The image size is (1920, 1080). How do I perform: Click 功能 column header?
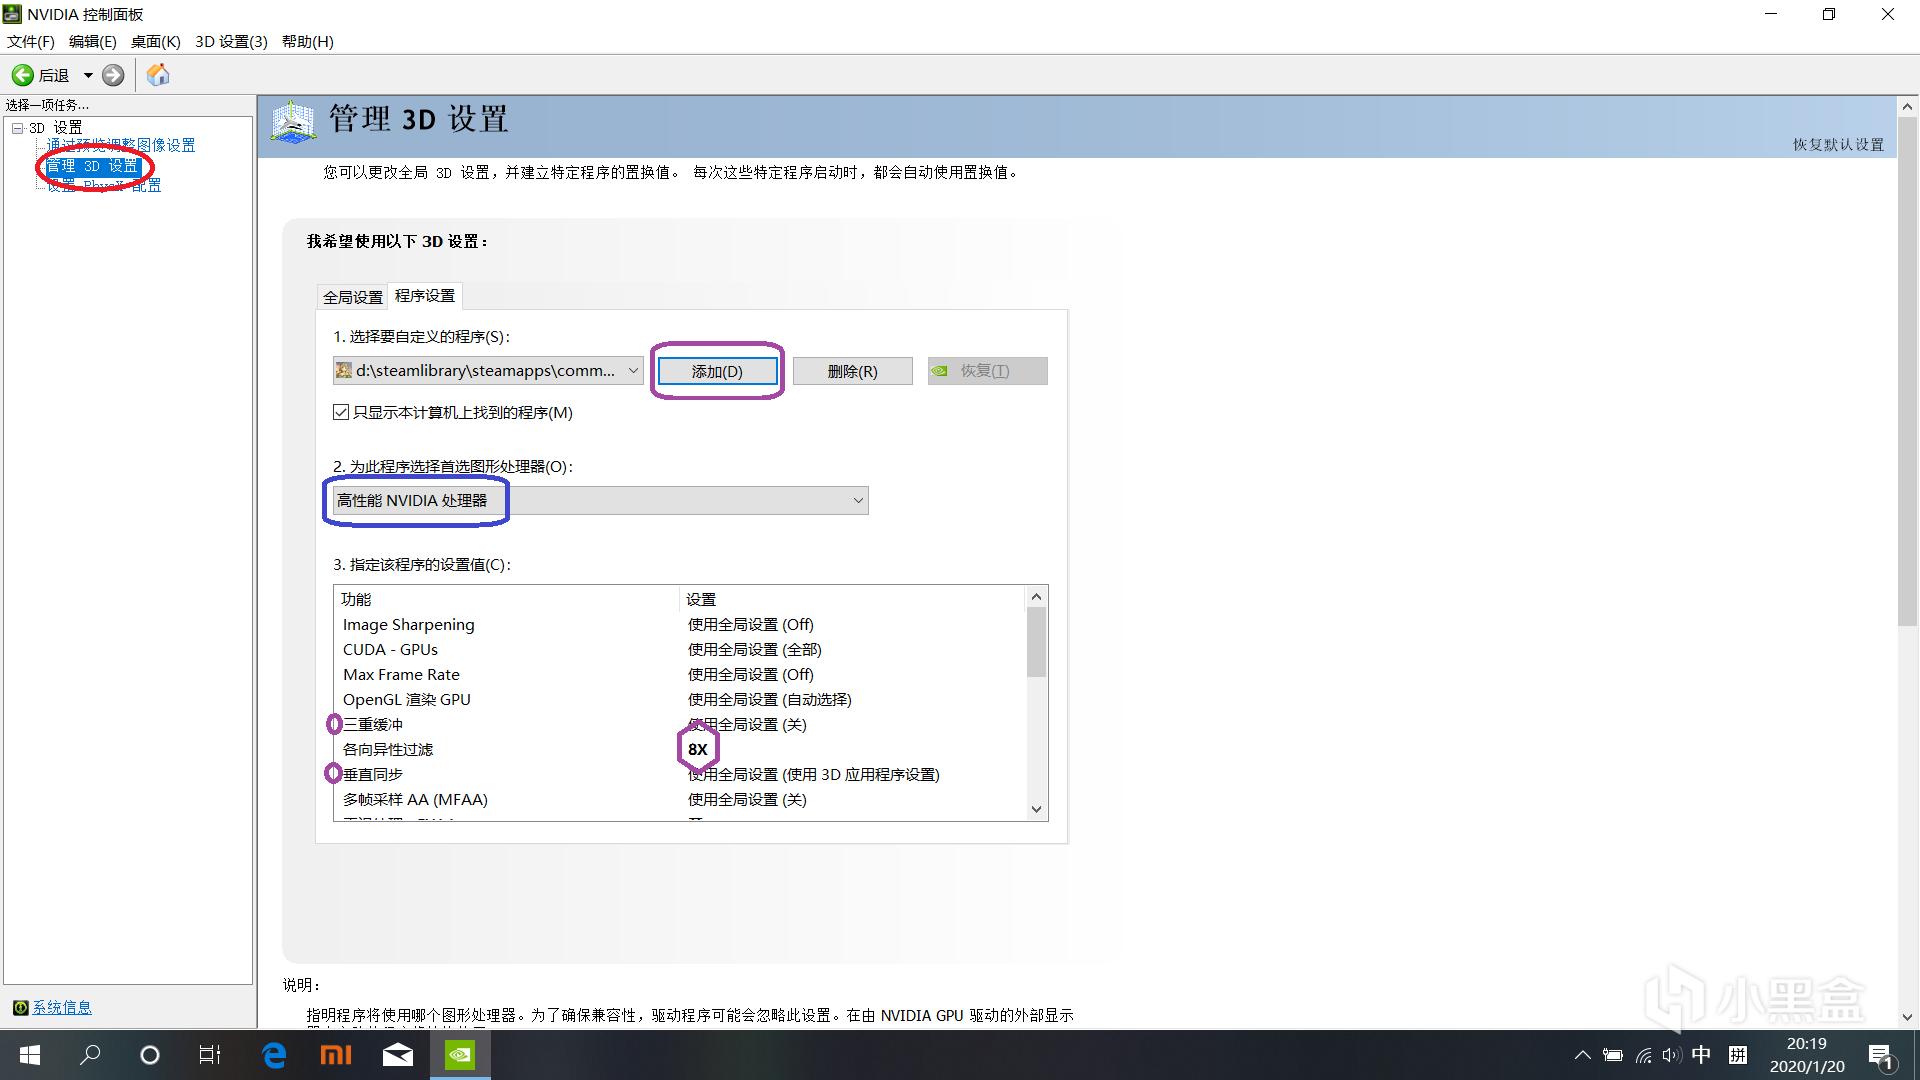tap(507, 599)
